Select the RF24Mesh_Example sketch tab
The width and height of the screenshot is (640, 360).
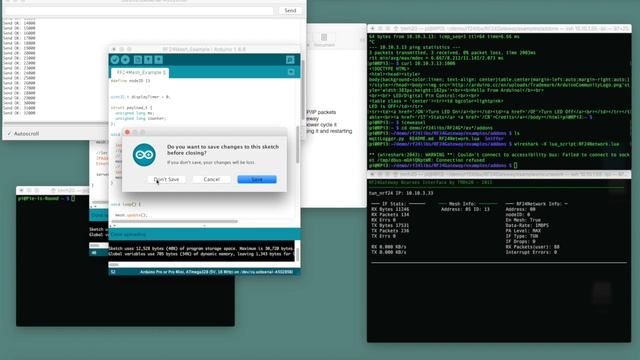pyautogui.click(x=140, y=73)
